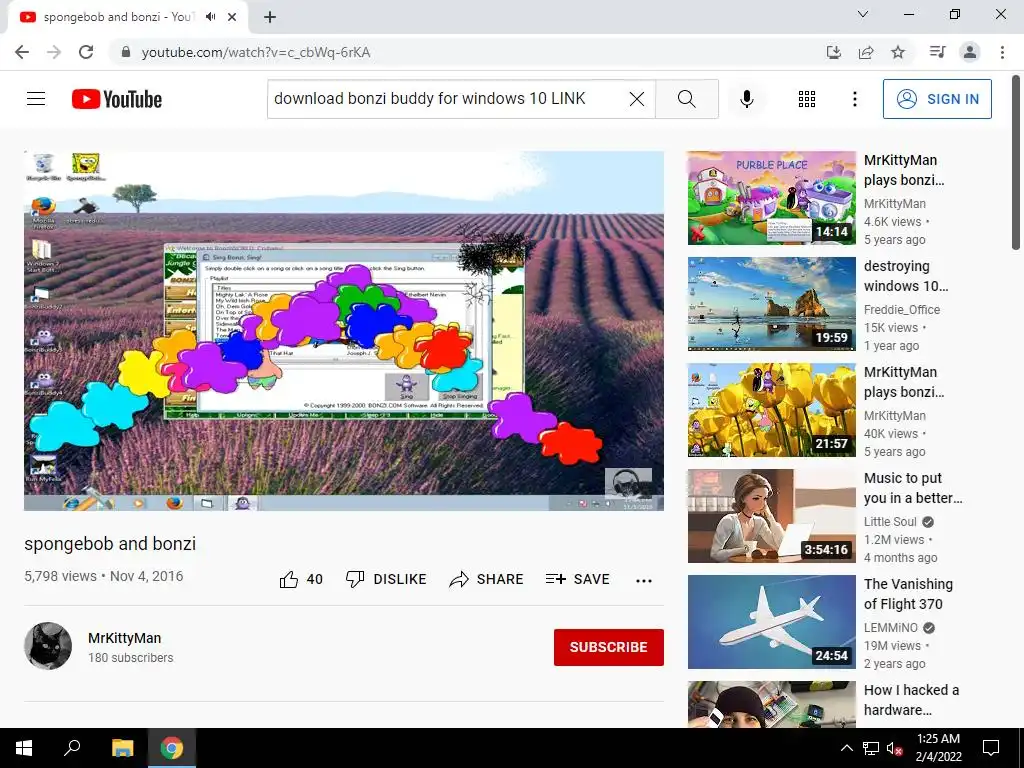Mute tab via speaker icon in tab
The image size is (1024, 768).
coord(210,17)
